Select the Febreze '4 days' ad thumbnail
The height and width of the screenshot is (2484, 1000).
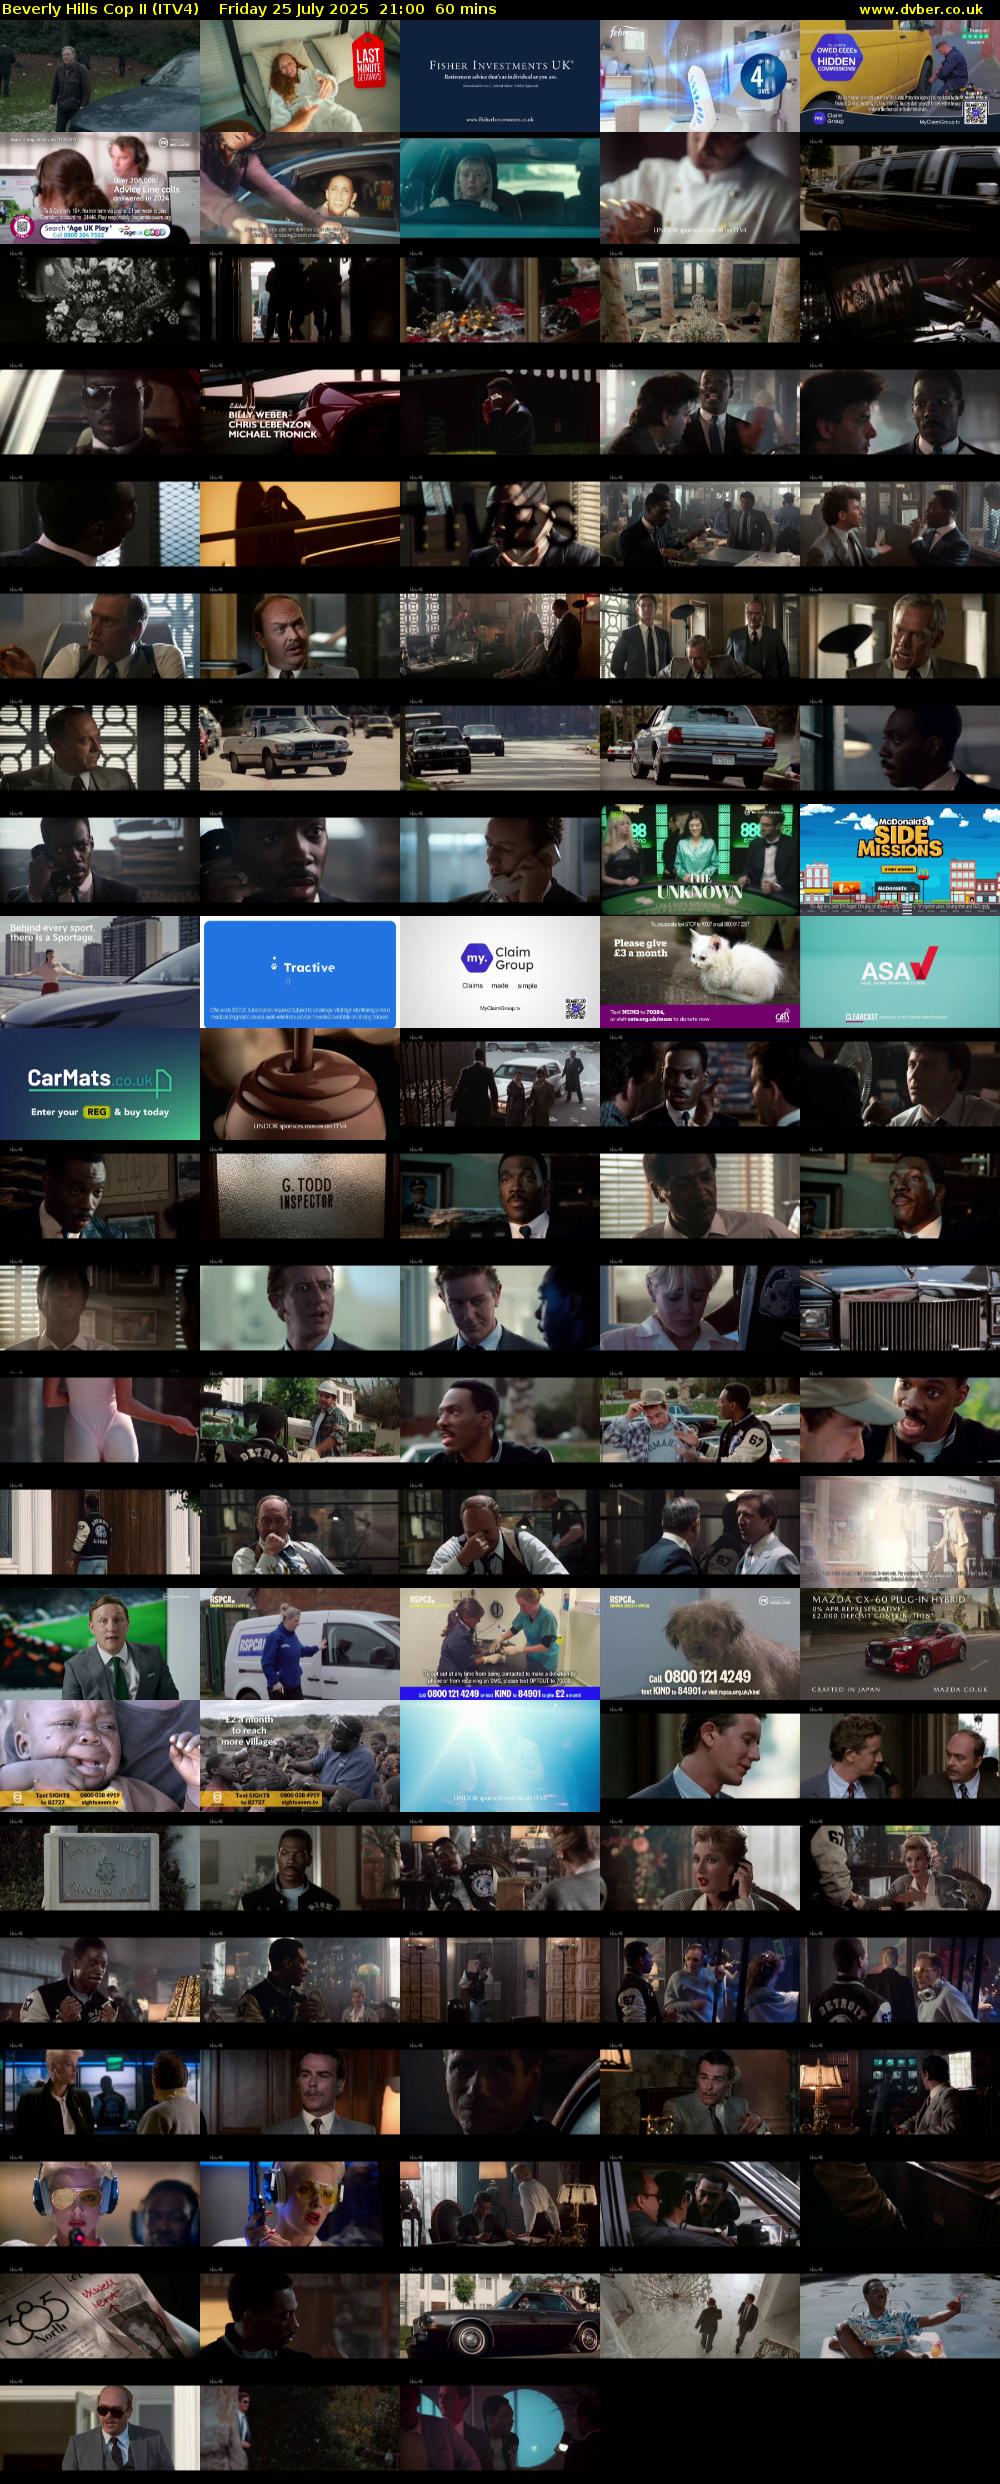pos(700,76)
